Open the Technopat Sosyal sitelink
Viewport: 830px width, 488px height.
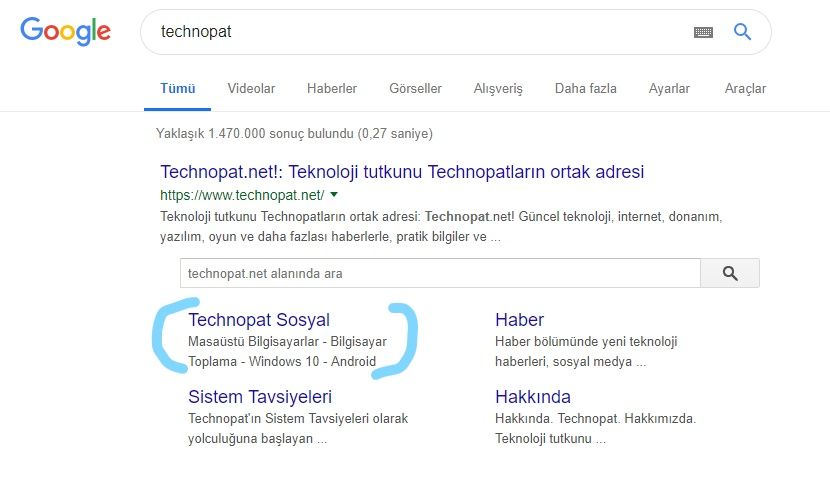[259, 320]
